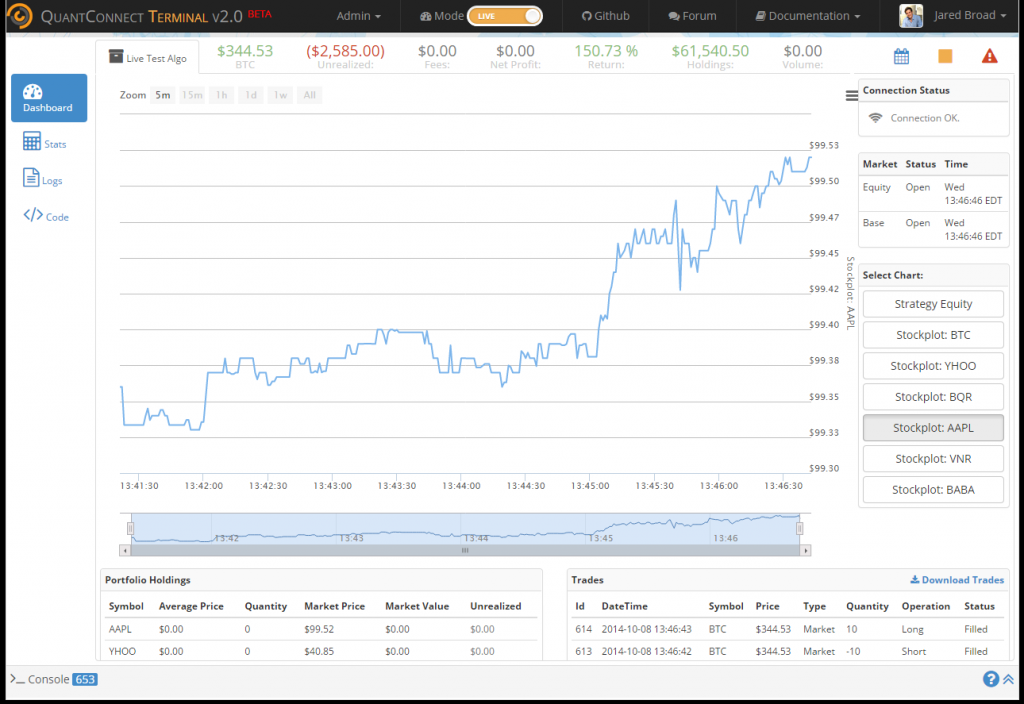
Task: Open the Admin dropdown menu
Action: [x=358, y=16]
